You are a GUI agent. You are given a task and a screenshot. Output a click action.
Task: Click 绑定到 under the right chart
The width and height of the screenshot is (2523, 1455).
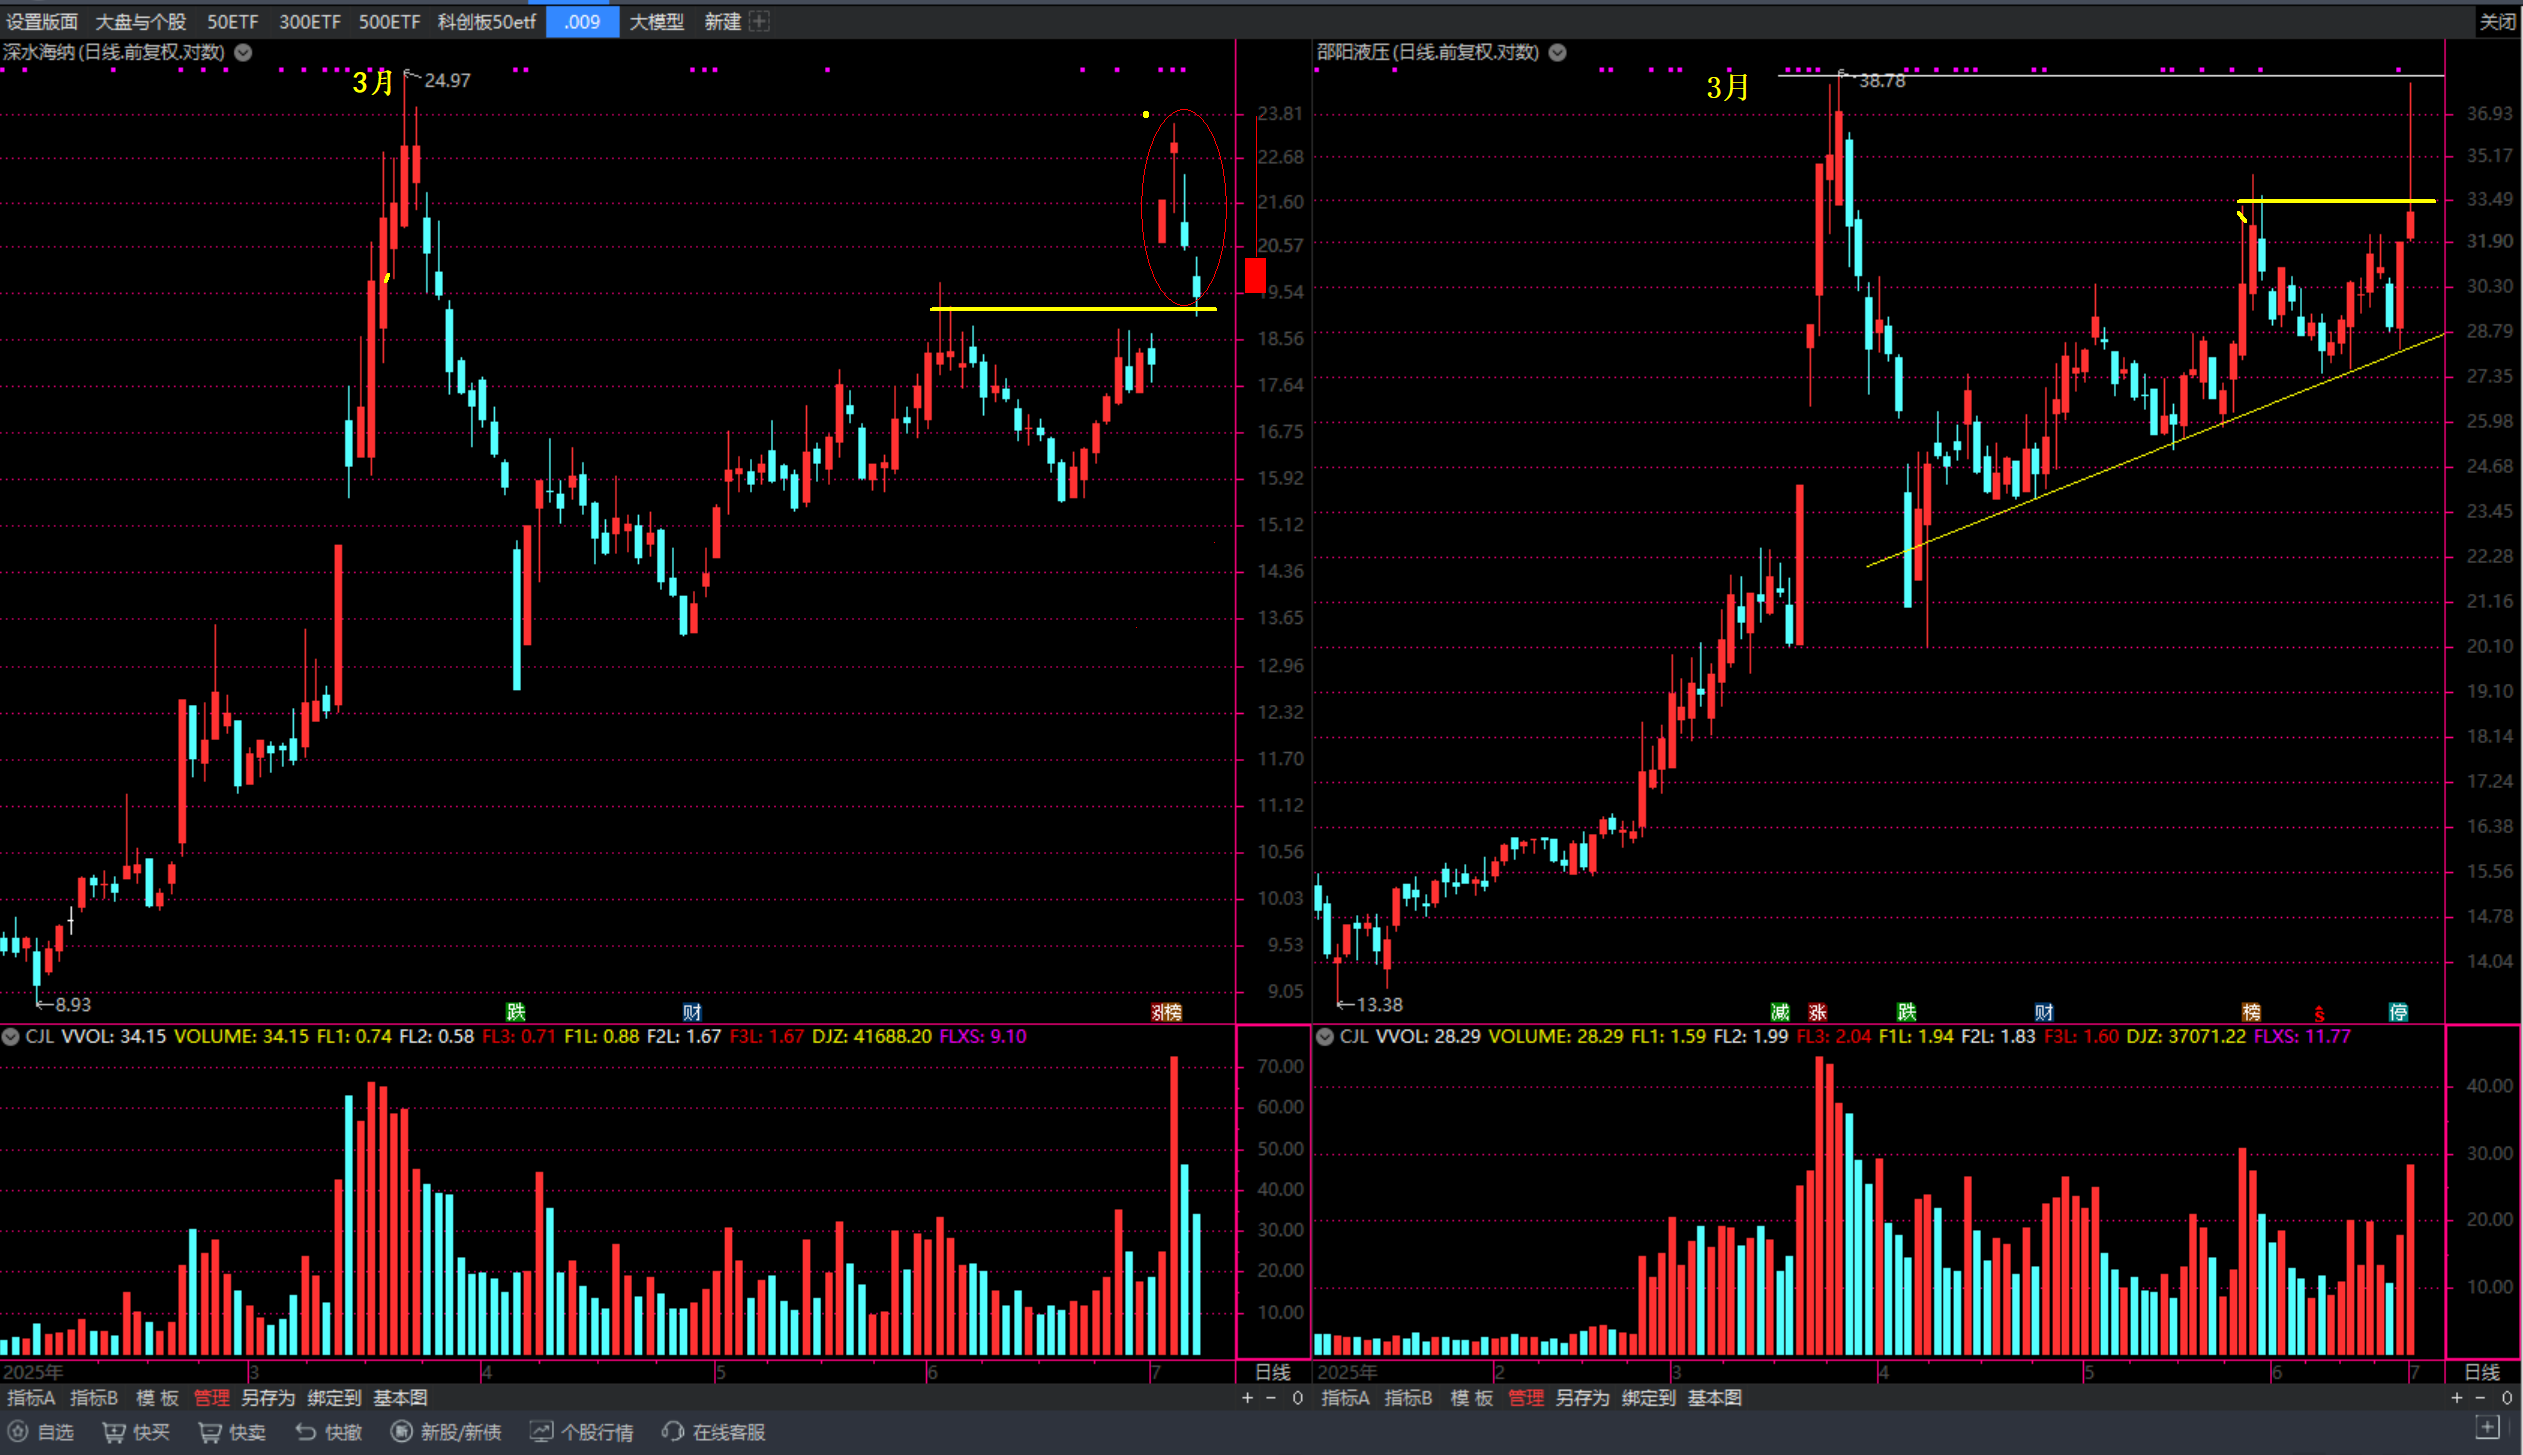pos(1648,1398)
